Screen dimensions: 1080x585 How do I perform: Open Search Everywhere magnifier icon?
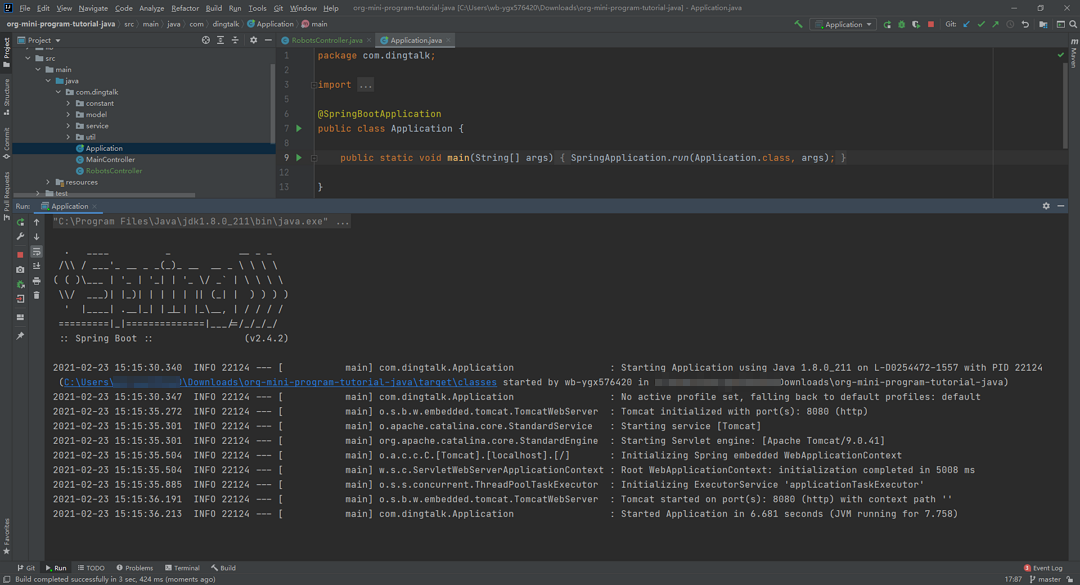1073,24
